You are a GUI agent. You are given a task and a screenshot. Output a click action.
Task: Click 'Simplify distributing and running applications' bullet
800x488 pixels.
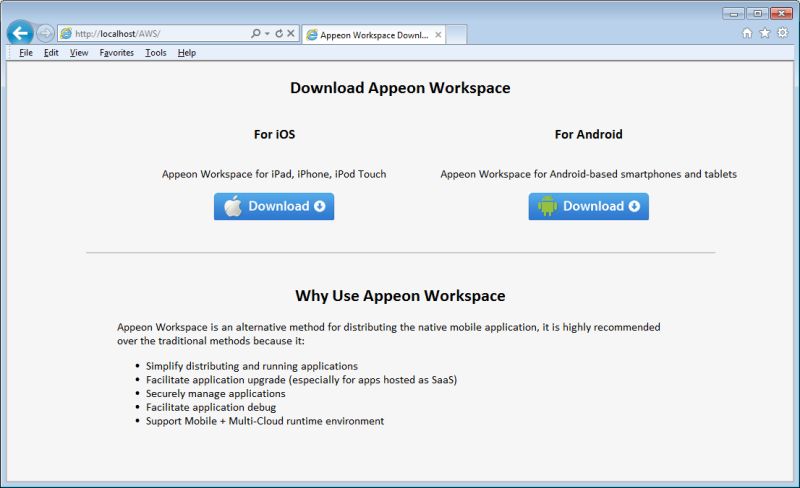click(x=252, y=366)
